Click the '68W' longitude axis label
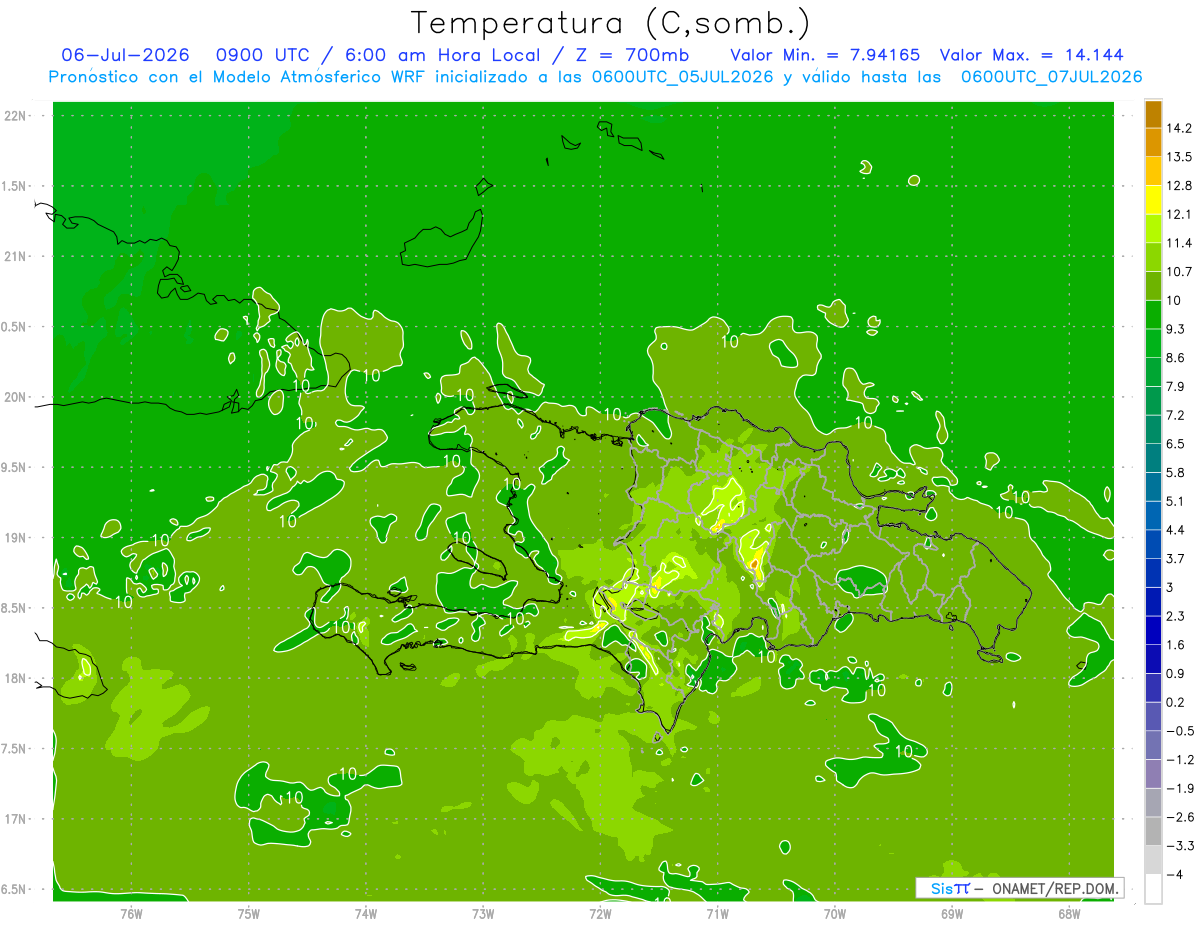 [1069, 913]
